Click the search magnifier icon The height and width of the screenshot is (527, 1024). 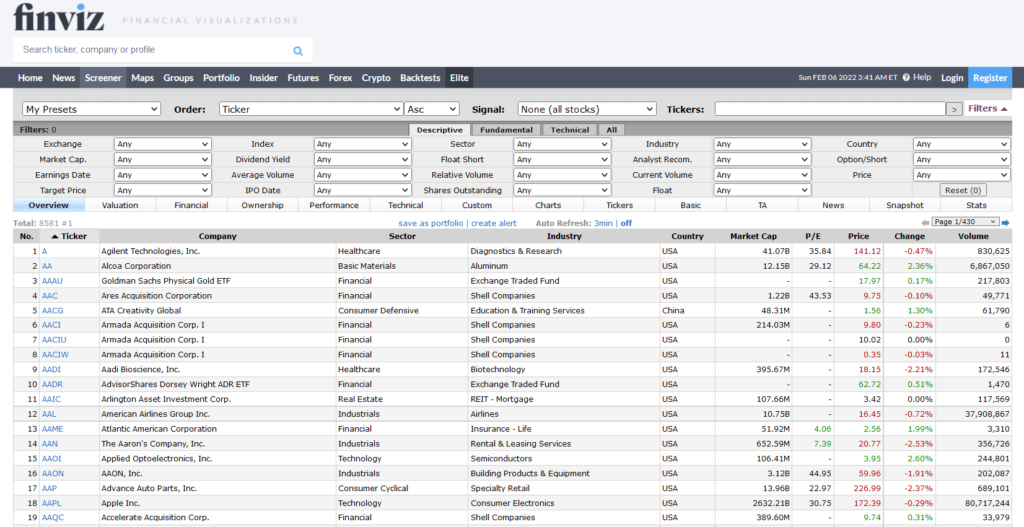tap(298, 50)
